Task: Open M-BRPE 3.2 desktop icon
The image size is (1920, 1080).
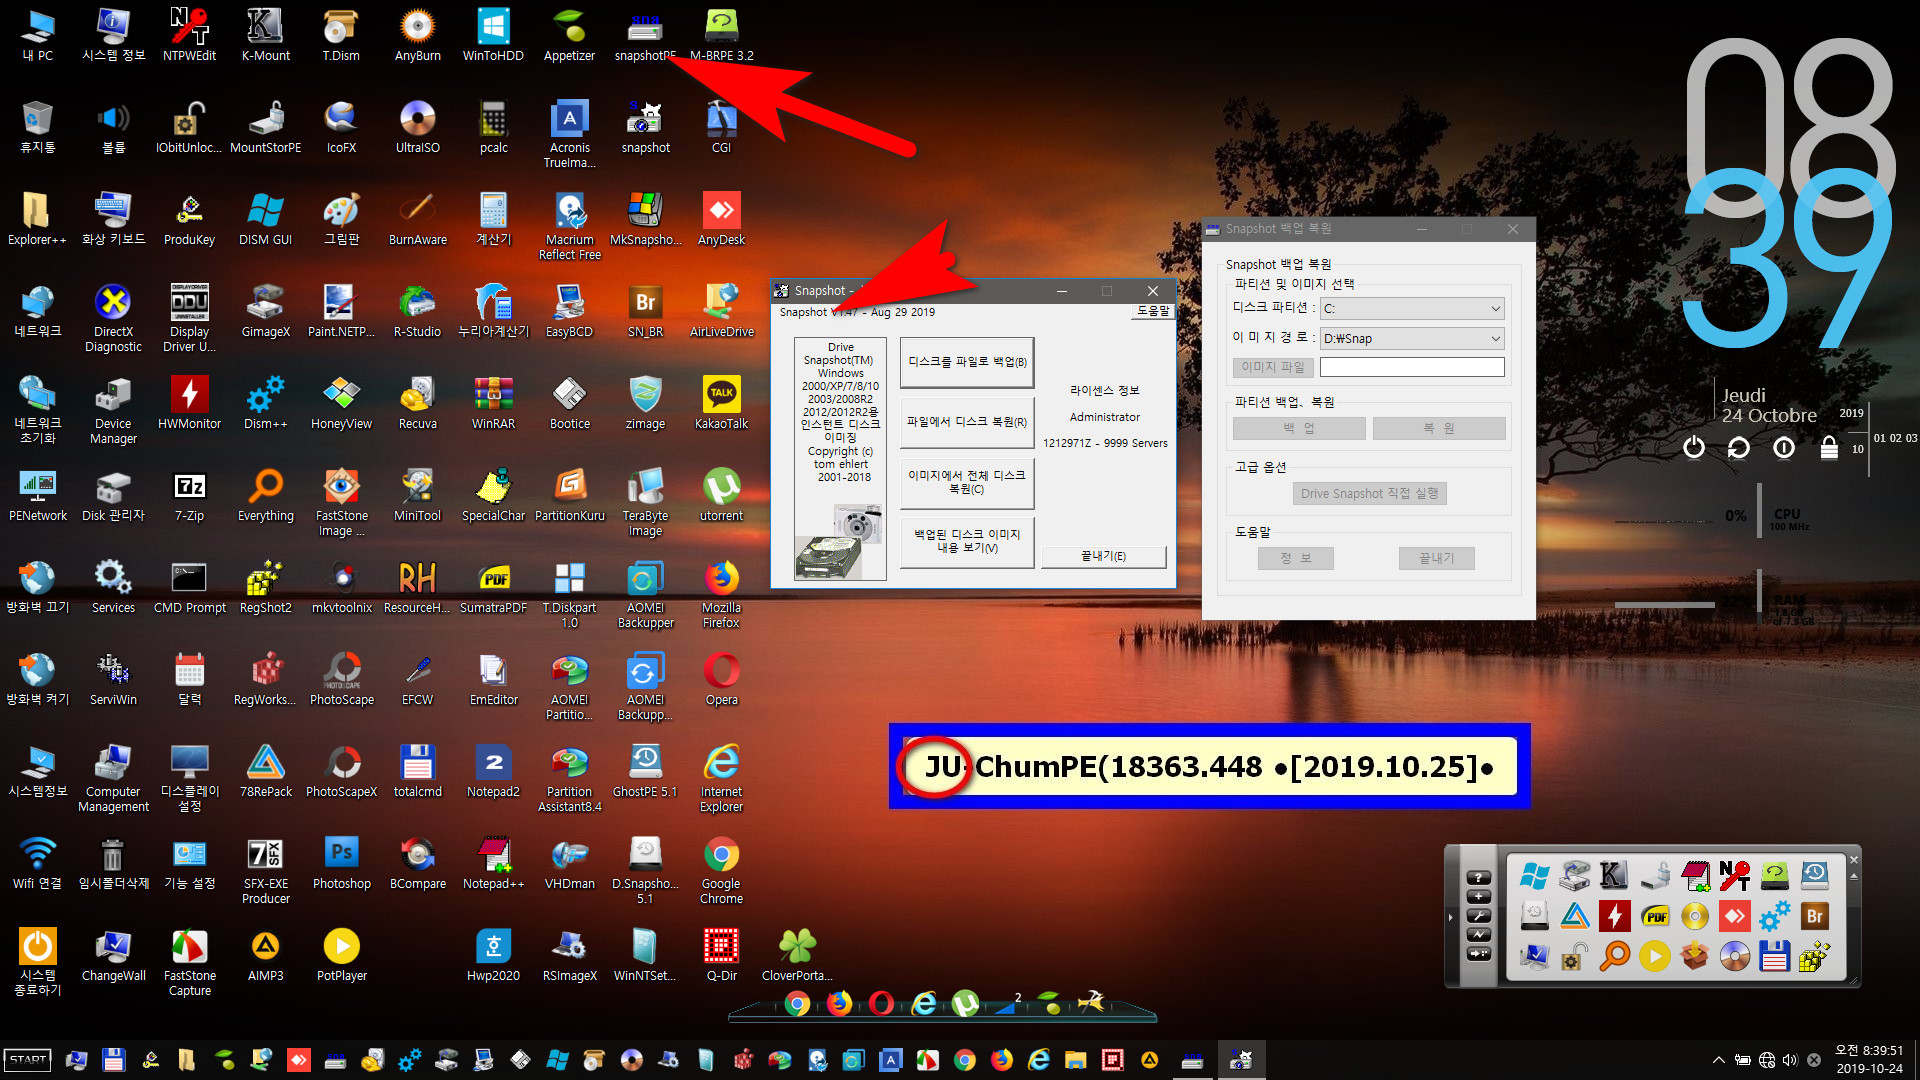Action: tap(721, 34)
